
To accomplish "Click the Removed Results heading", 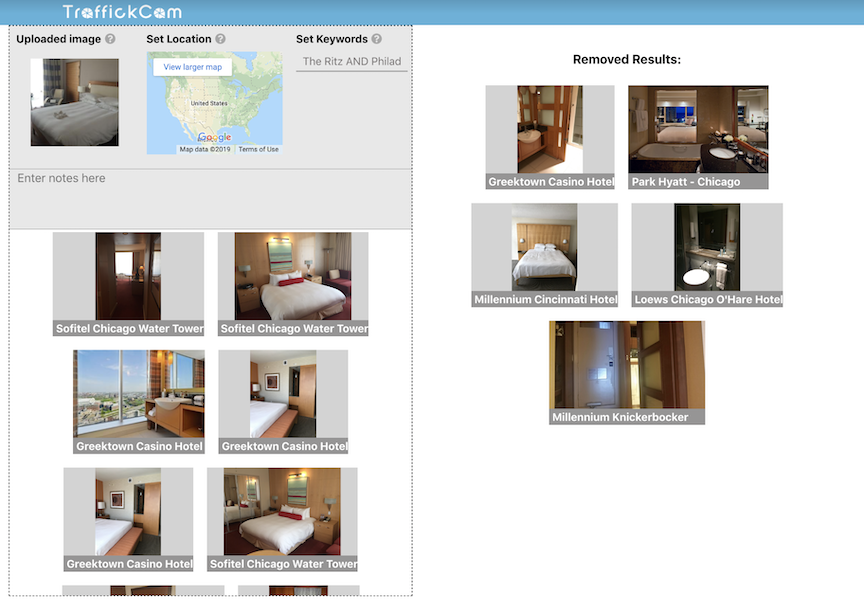I will coord(627,60).
